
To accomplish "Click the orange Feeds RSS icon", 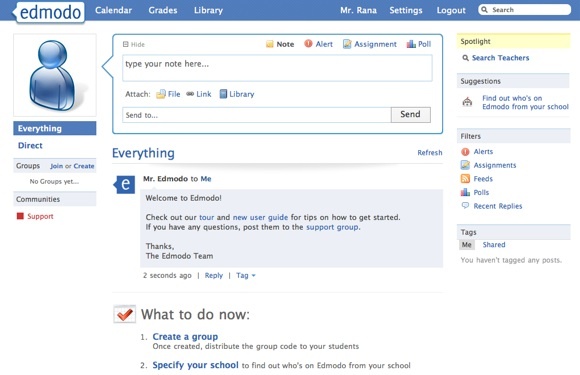I will pyautogui.click(x=465, y=179).
